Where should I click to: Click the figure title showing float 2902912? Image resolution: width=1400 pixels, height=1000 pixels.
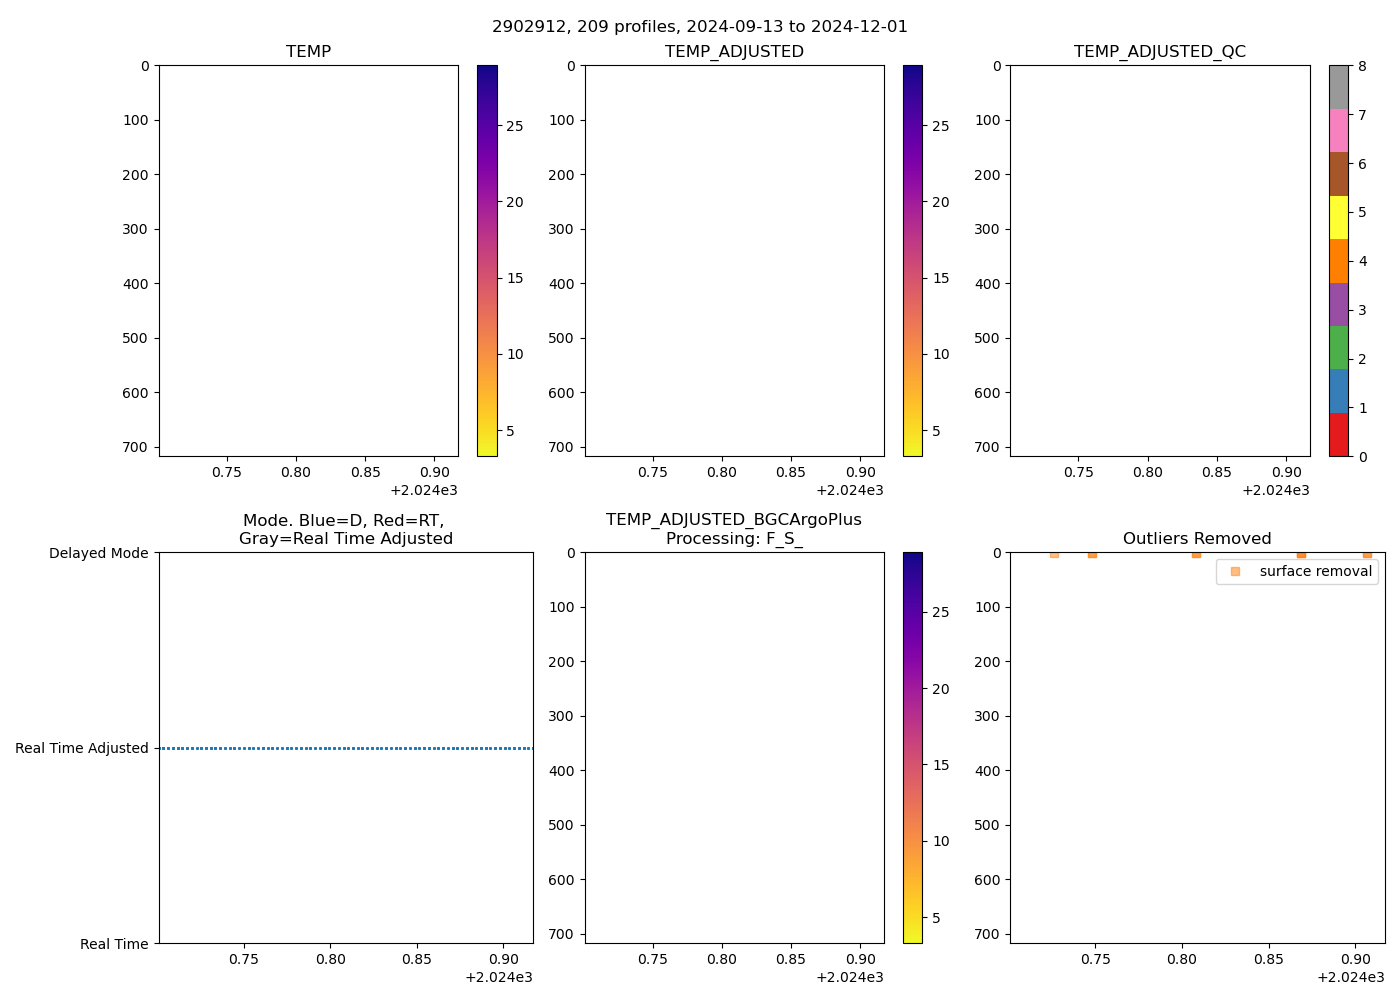(700, 27)
